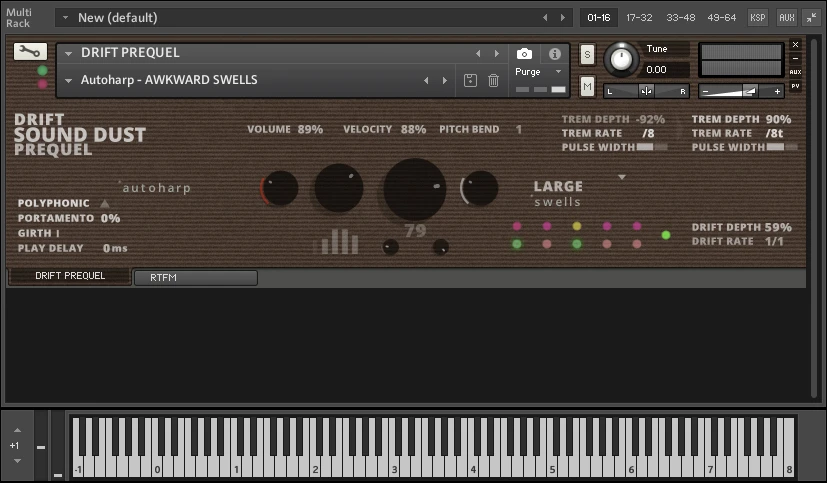Click the small red-arc knob
The image size is (827, 483).
(280, 188)
